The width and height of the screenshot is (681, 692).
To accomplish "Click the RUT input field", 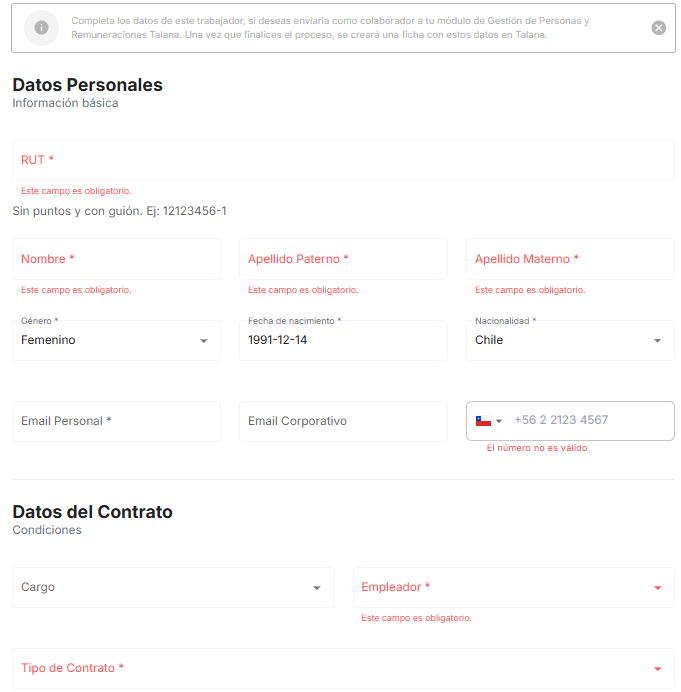I will pos(343,160).
